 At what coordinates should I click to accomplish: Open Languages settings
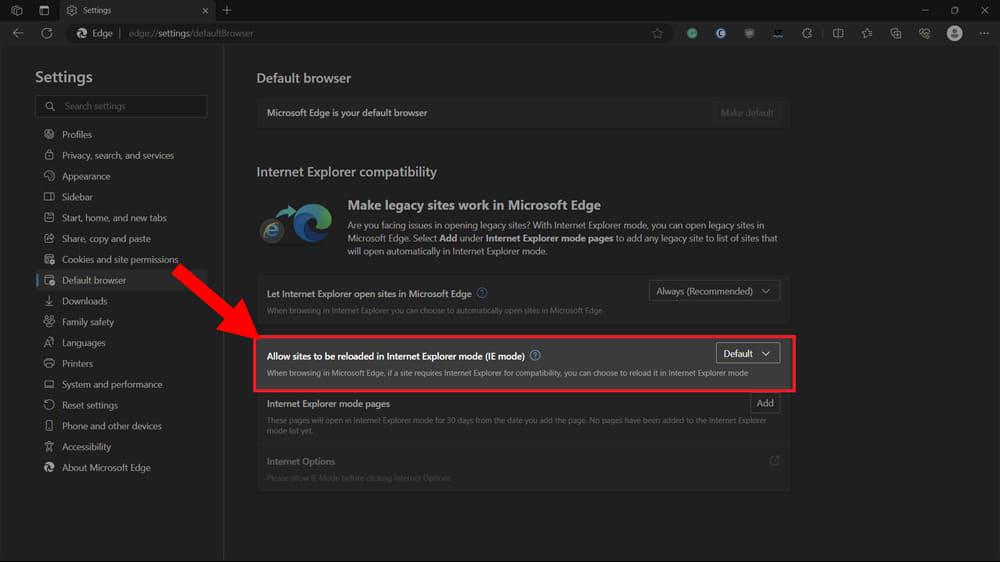pos(83,343)
